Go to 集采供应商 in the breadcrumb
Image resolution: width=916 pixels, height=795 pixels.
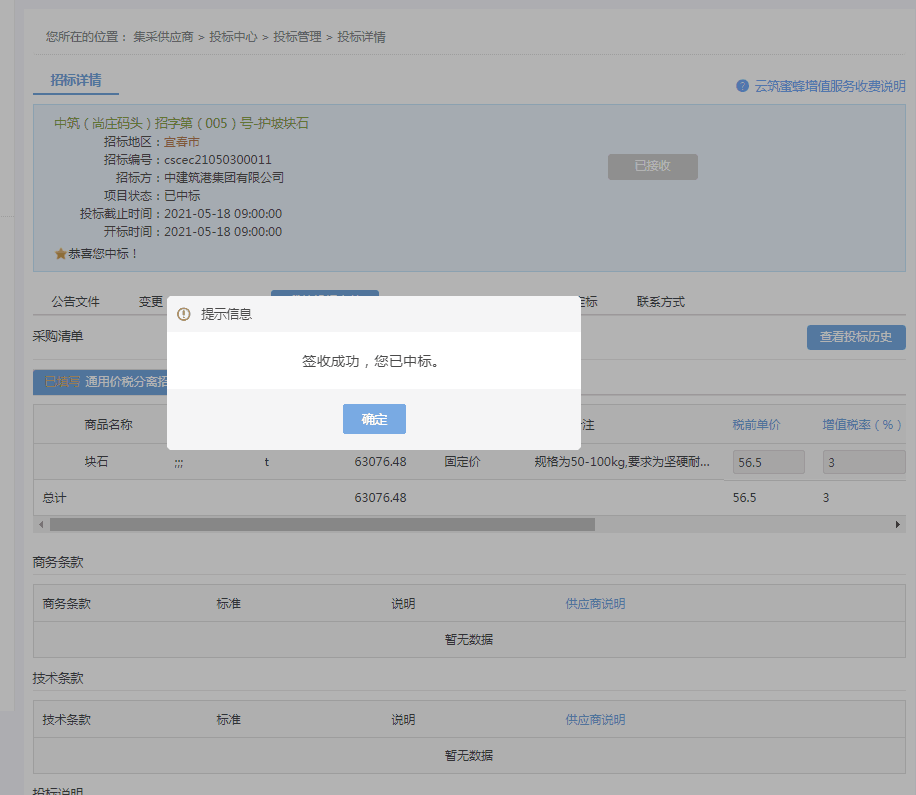164,37
